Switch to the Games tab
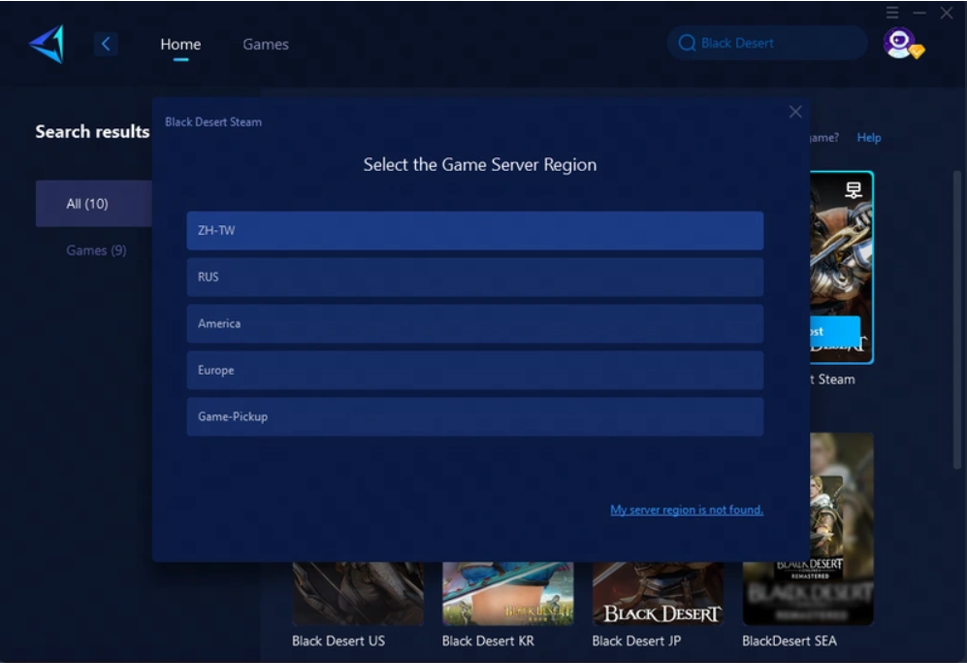Screen dimensions: 967x663 [x=265, y=44]
